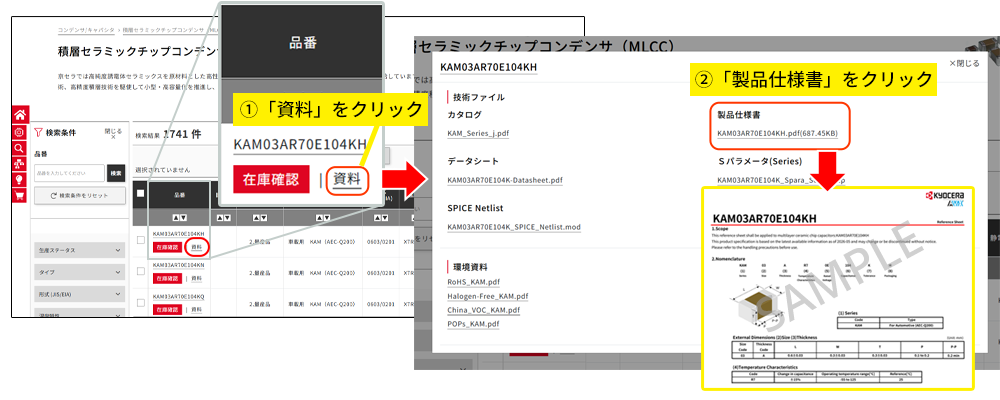The height and width of the screenshot is (400, 1000).
Task: Check the box for row KAM03AR70E104KQ
Action: 140,302
